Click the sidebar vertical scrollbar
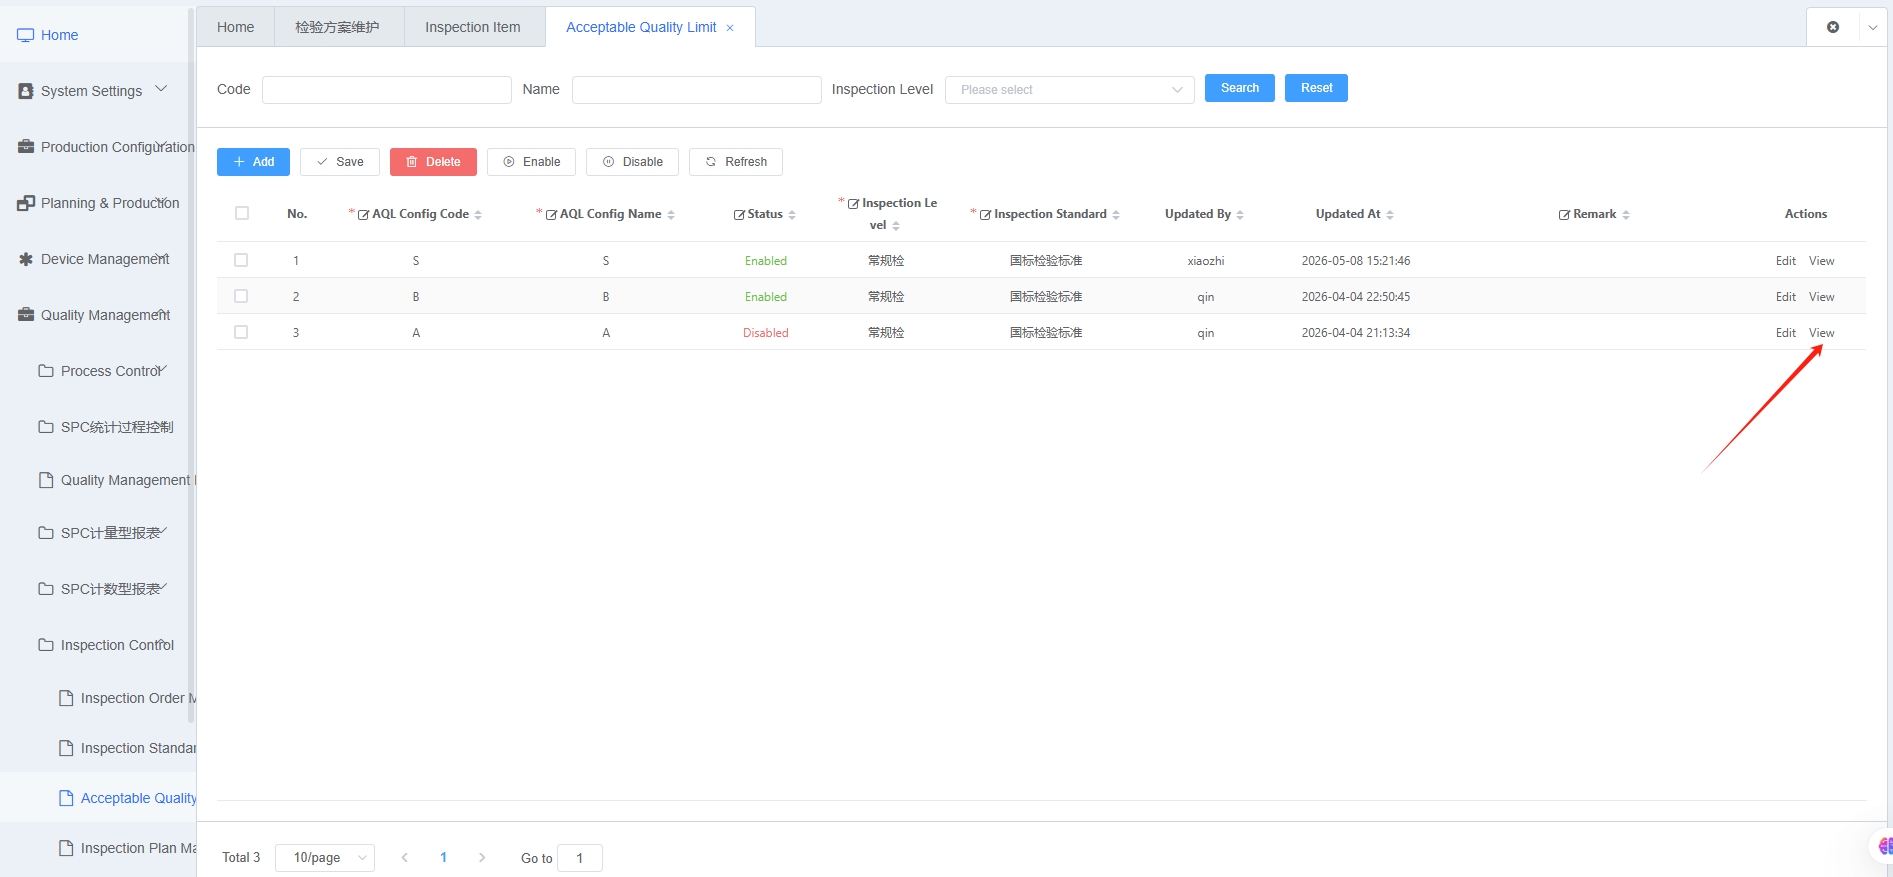The height and width of the screenshot is (877, 1893). (x=191, y=365)
